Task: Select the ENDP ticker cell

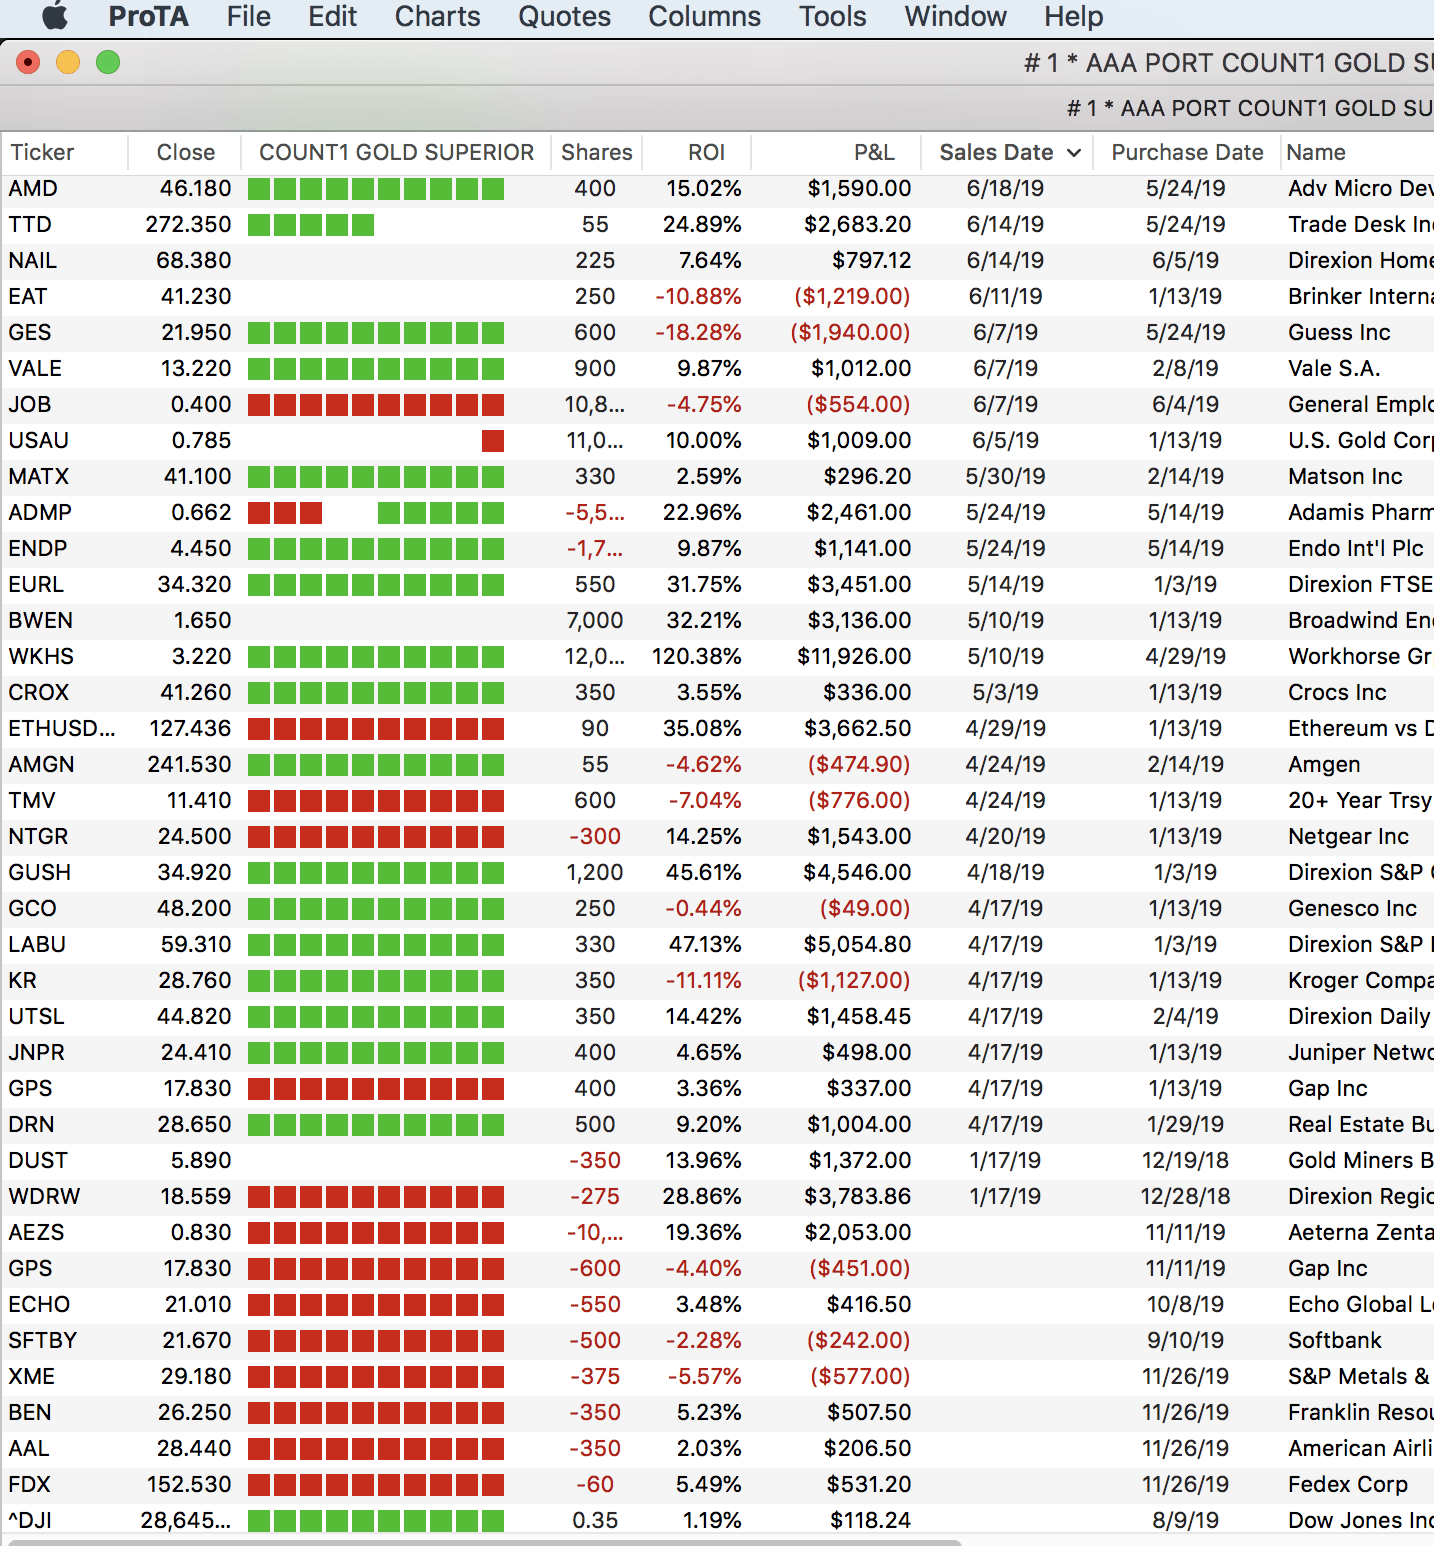Action: (38, 548)
